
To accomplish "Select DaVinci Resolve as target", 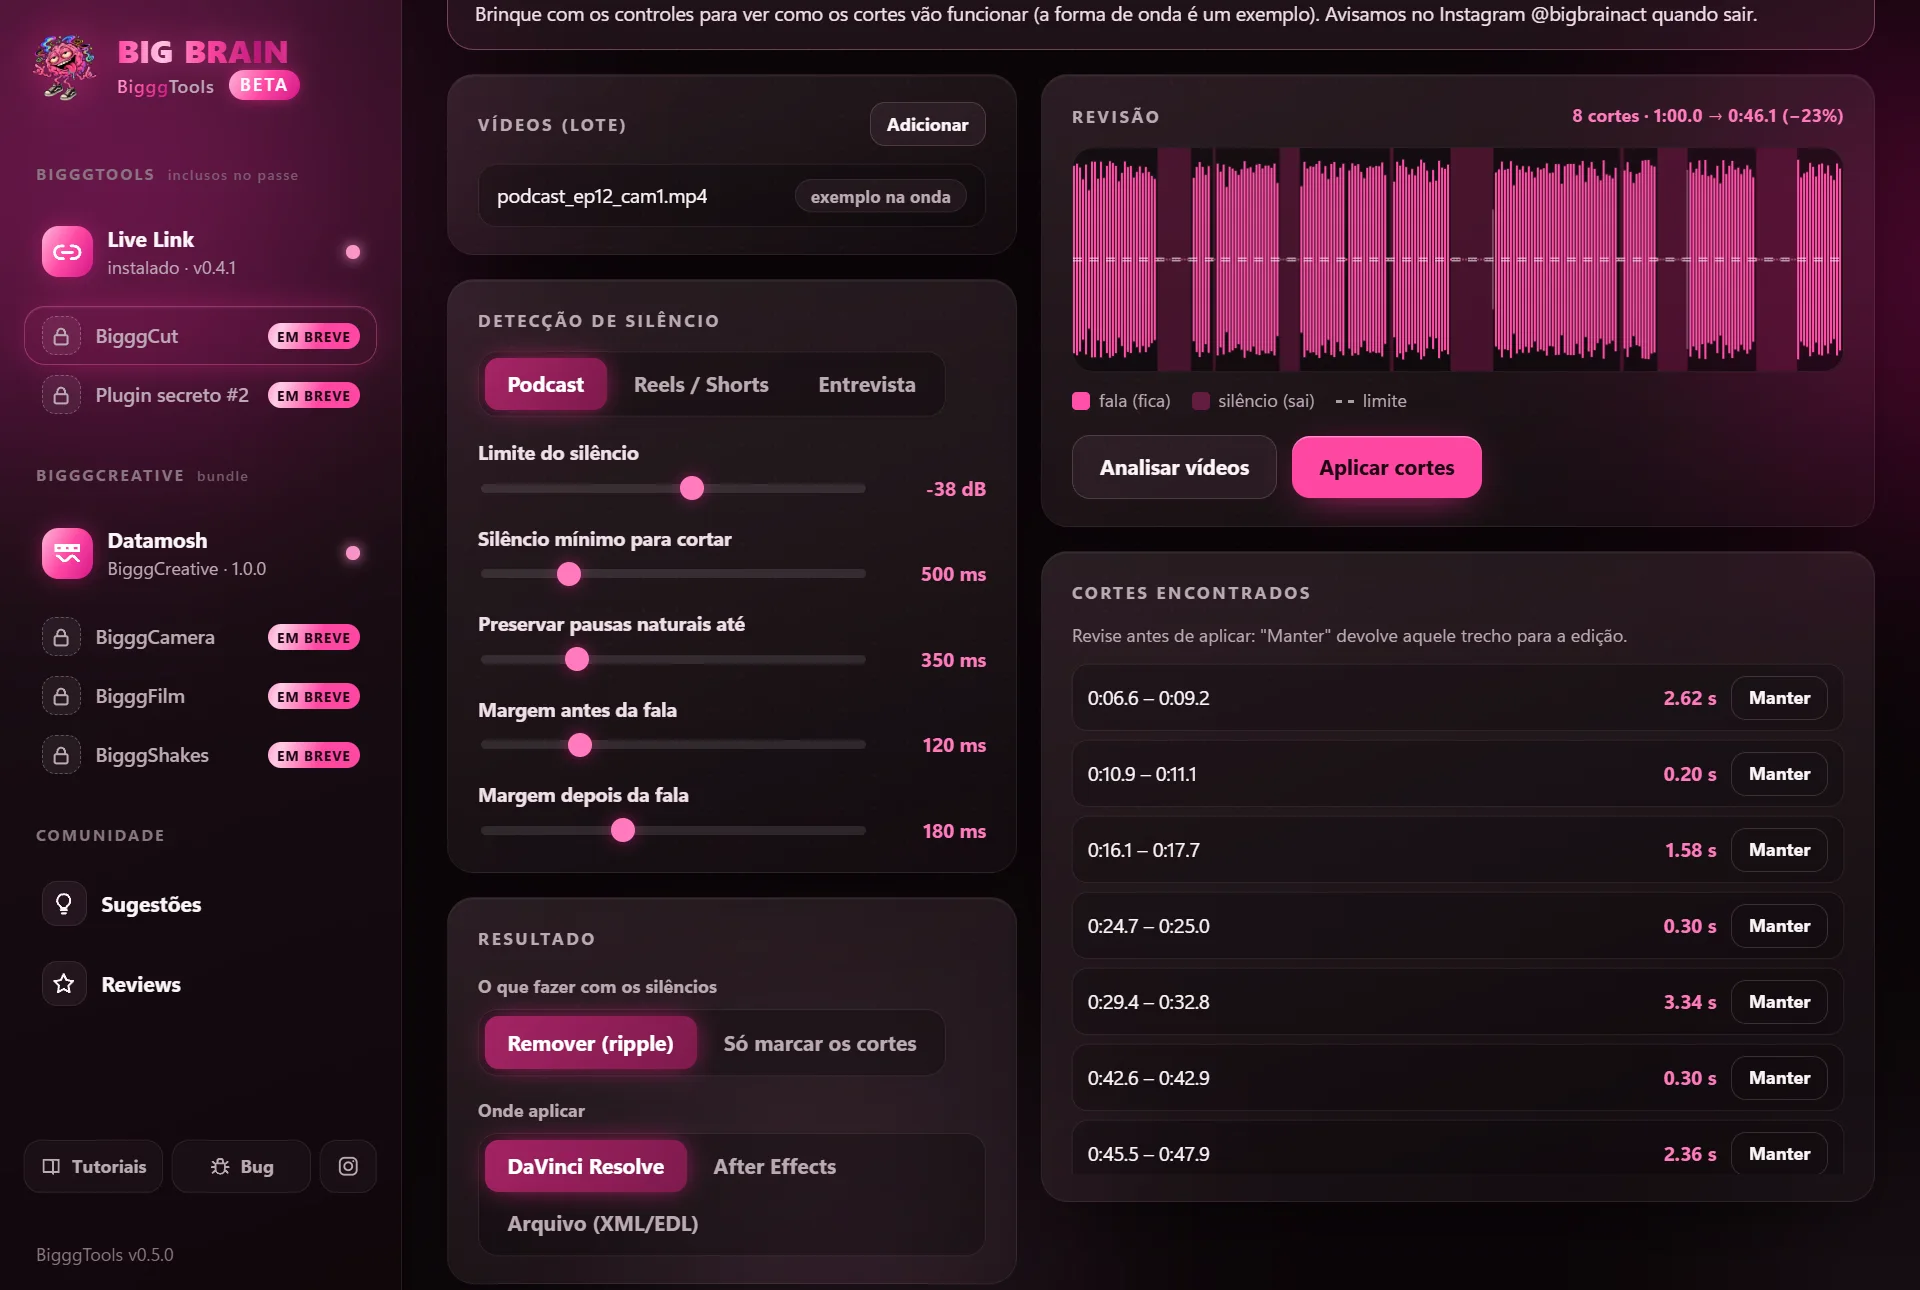I will [585, 1166].
